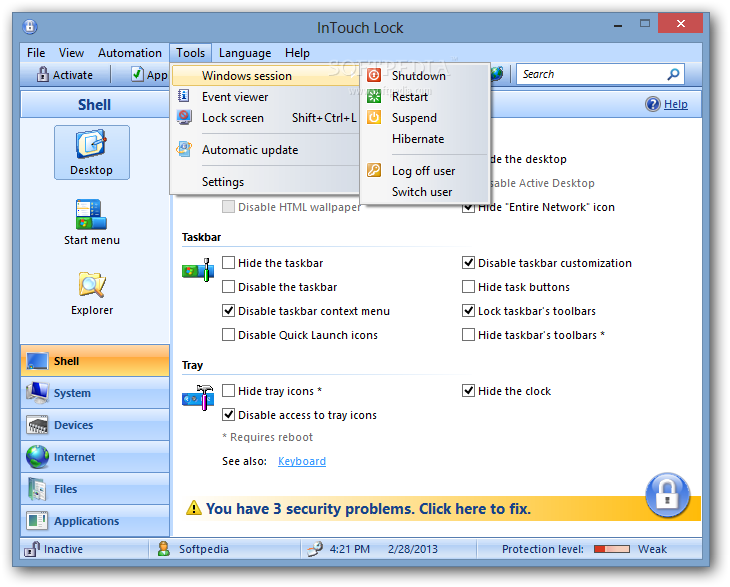Viewport: 730px width, 587px height.
Task: Switch to the Files category
Action: 95,489
